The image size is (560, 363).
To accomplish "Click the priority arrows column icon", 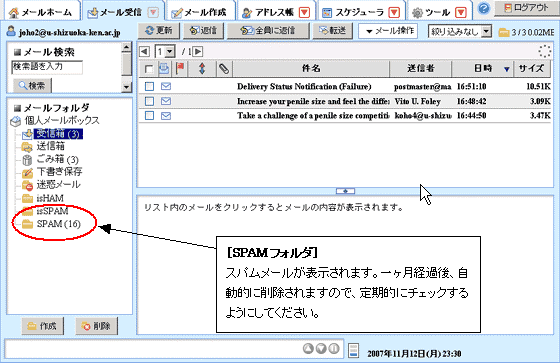I will [202, 68].
